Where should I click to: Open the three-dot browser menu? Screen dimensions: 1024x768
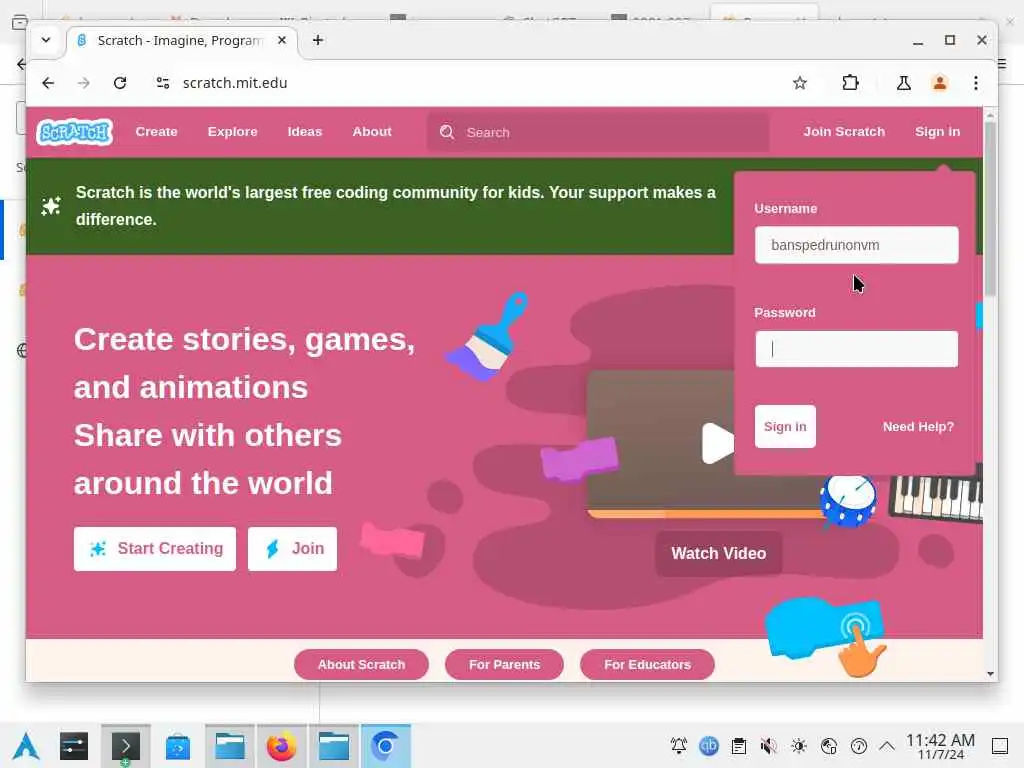tap(976, 83)
